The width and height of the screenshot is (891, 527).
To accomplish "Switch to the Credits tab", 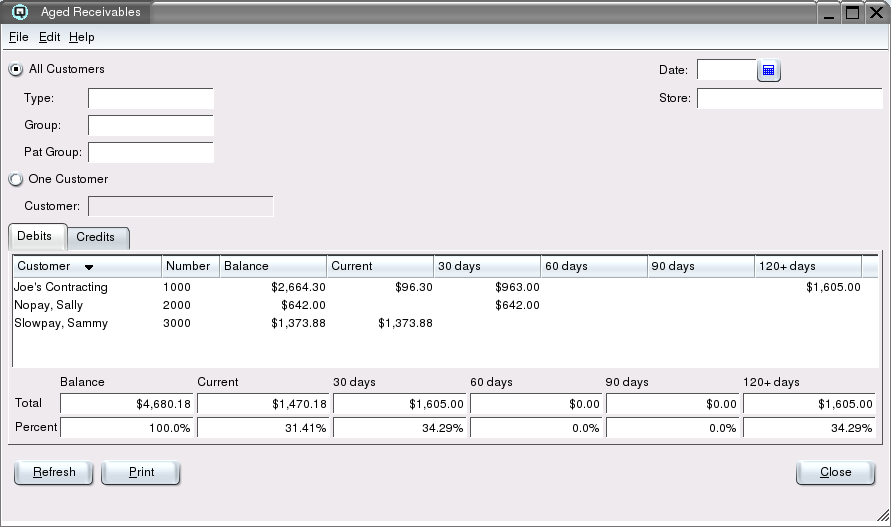I will coord(98,237).
